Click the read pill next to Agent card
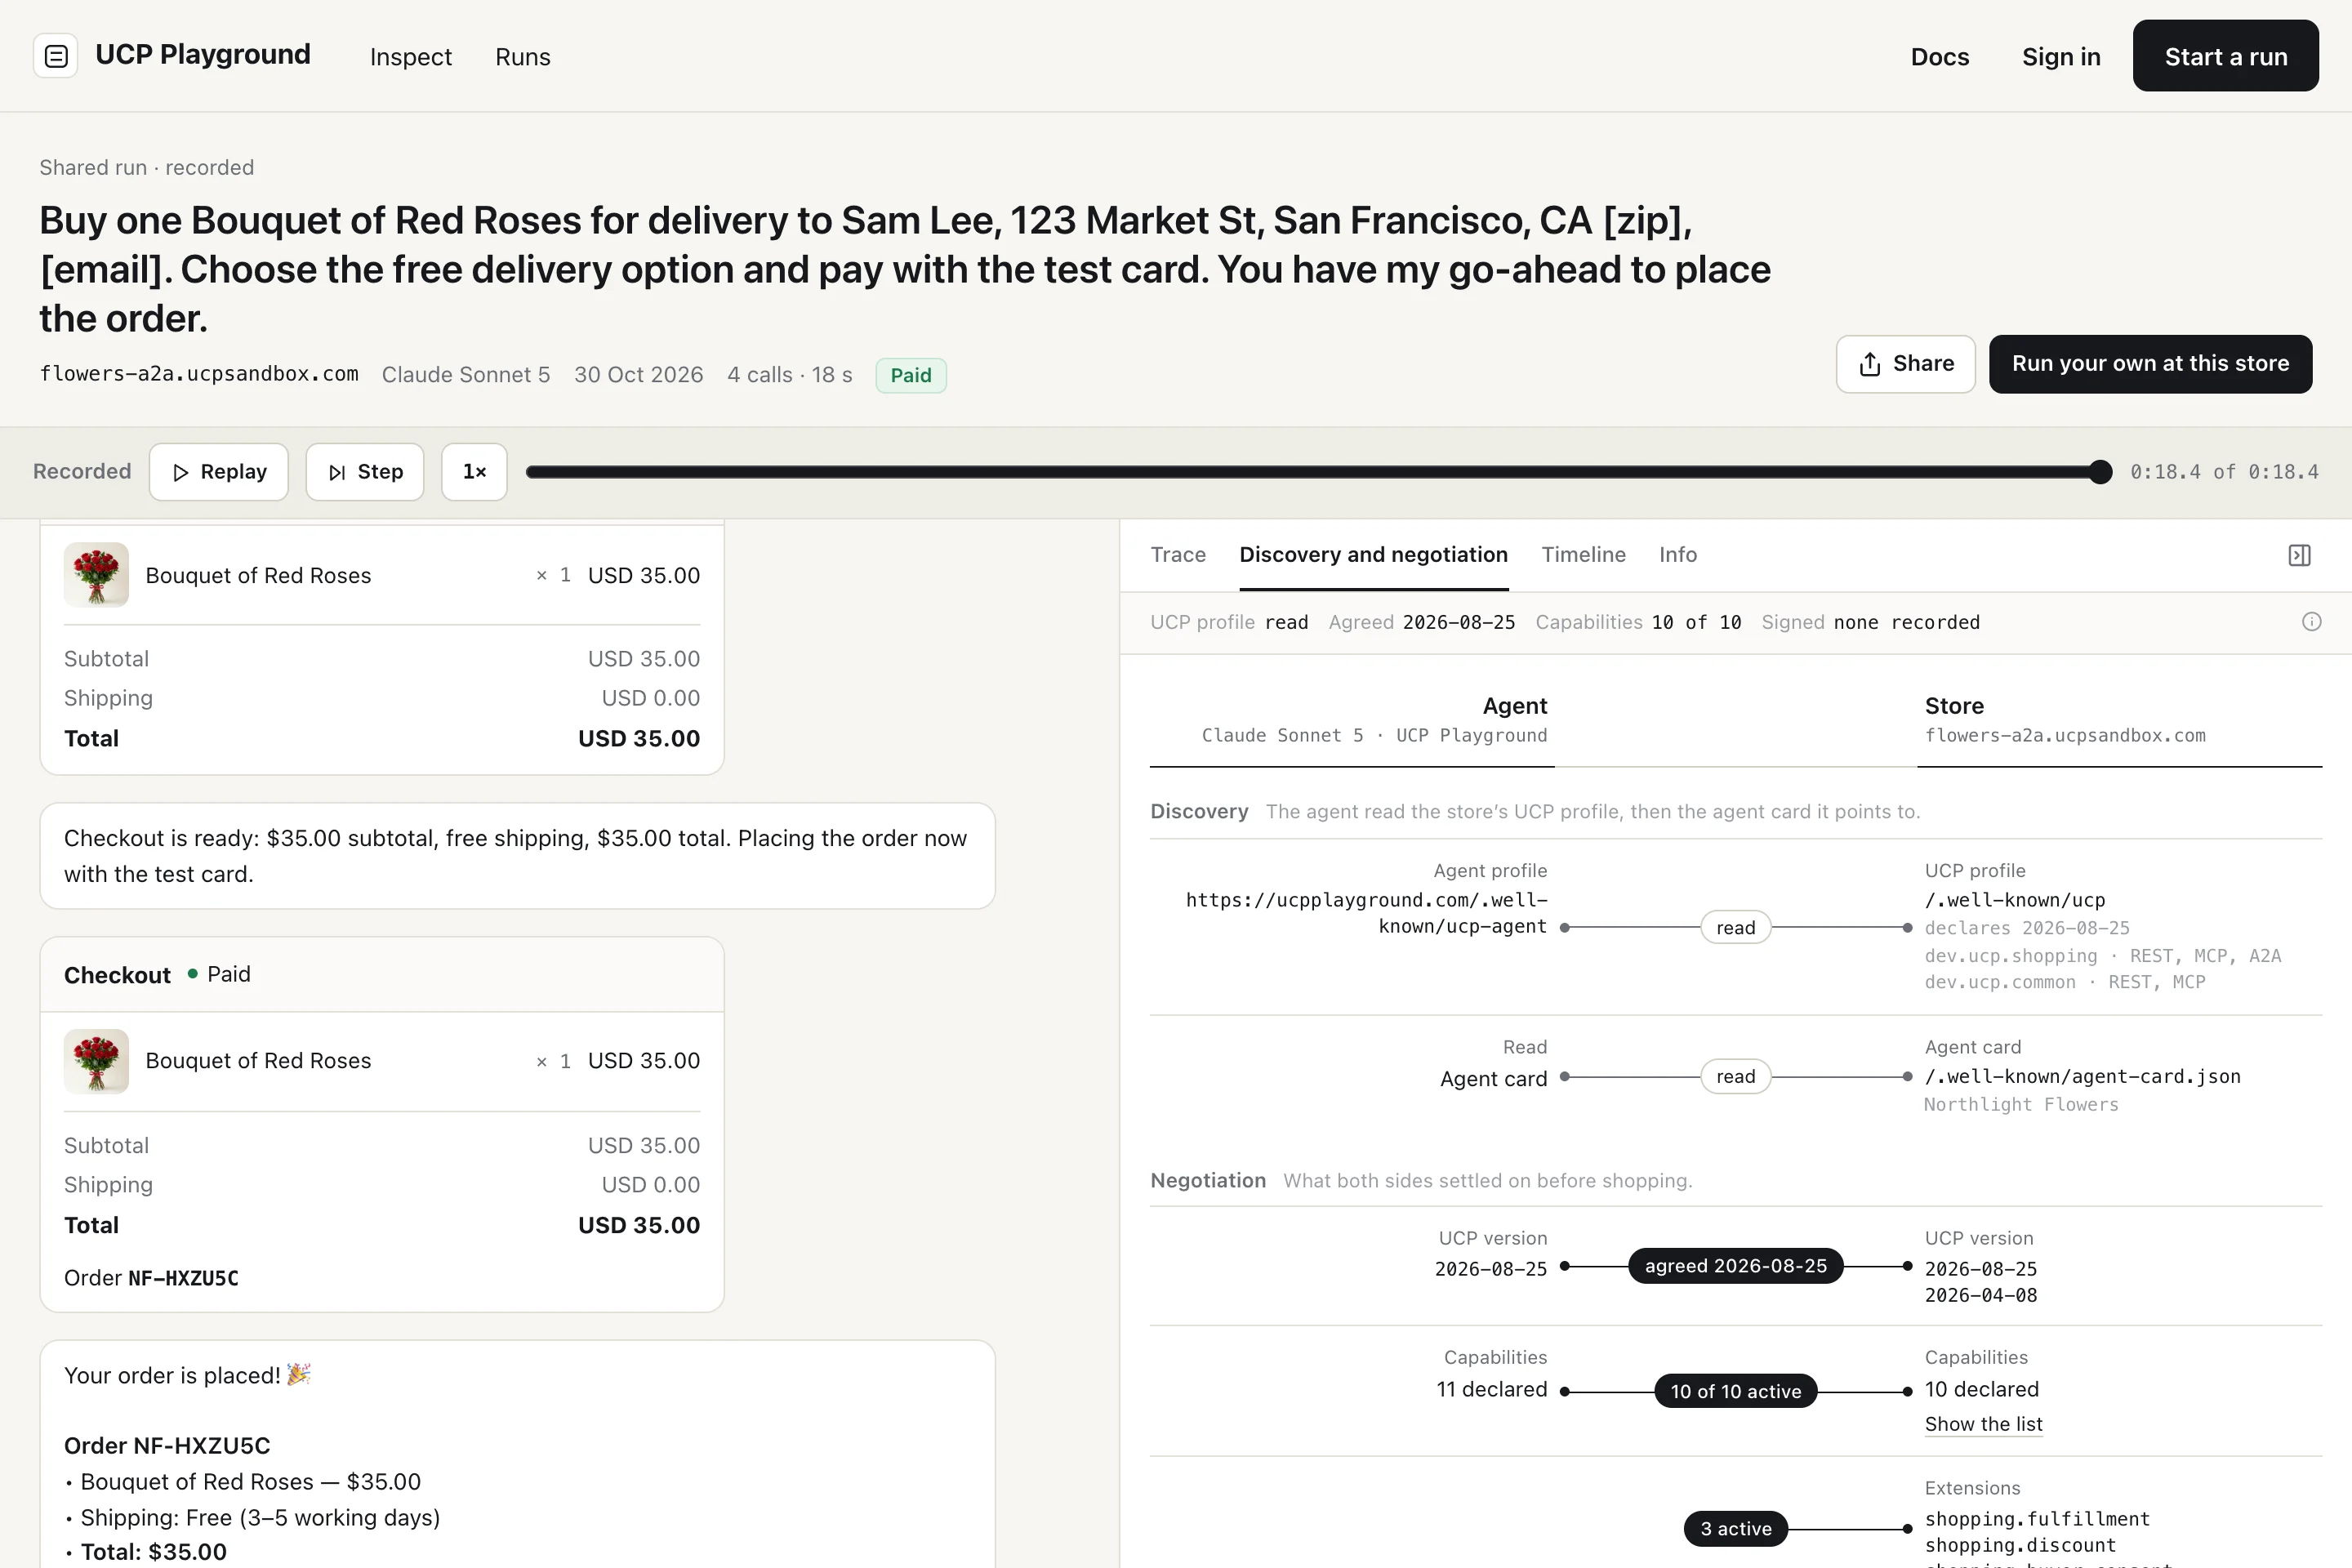The image size is (2352, 1568). click(1735, 1077)
